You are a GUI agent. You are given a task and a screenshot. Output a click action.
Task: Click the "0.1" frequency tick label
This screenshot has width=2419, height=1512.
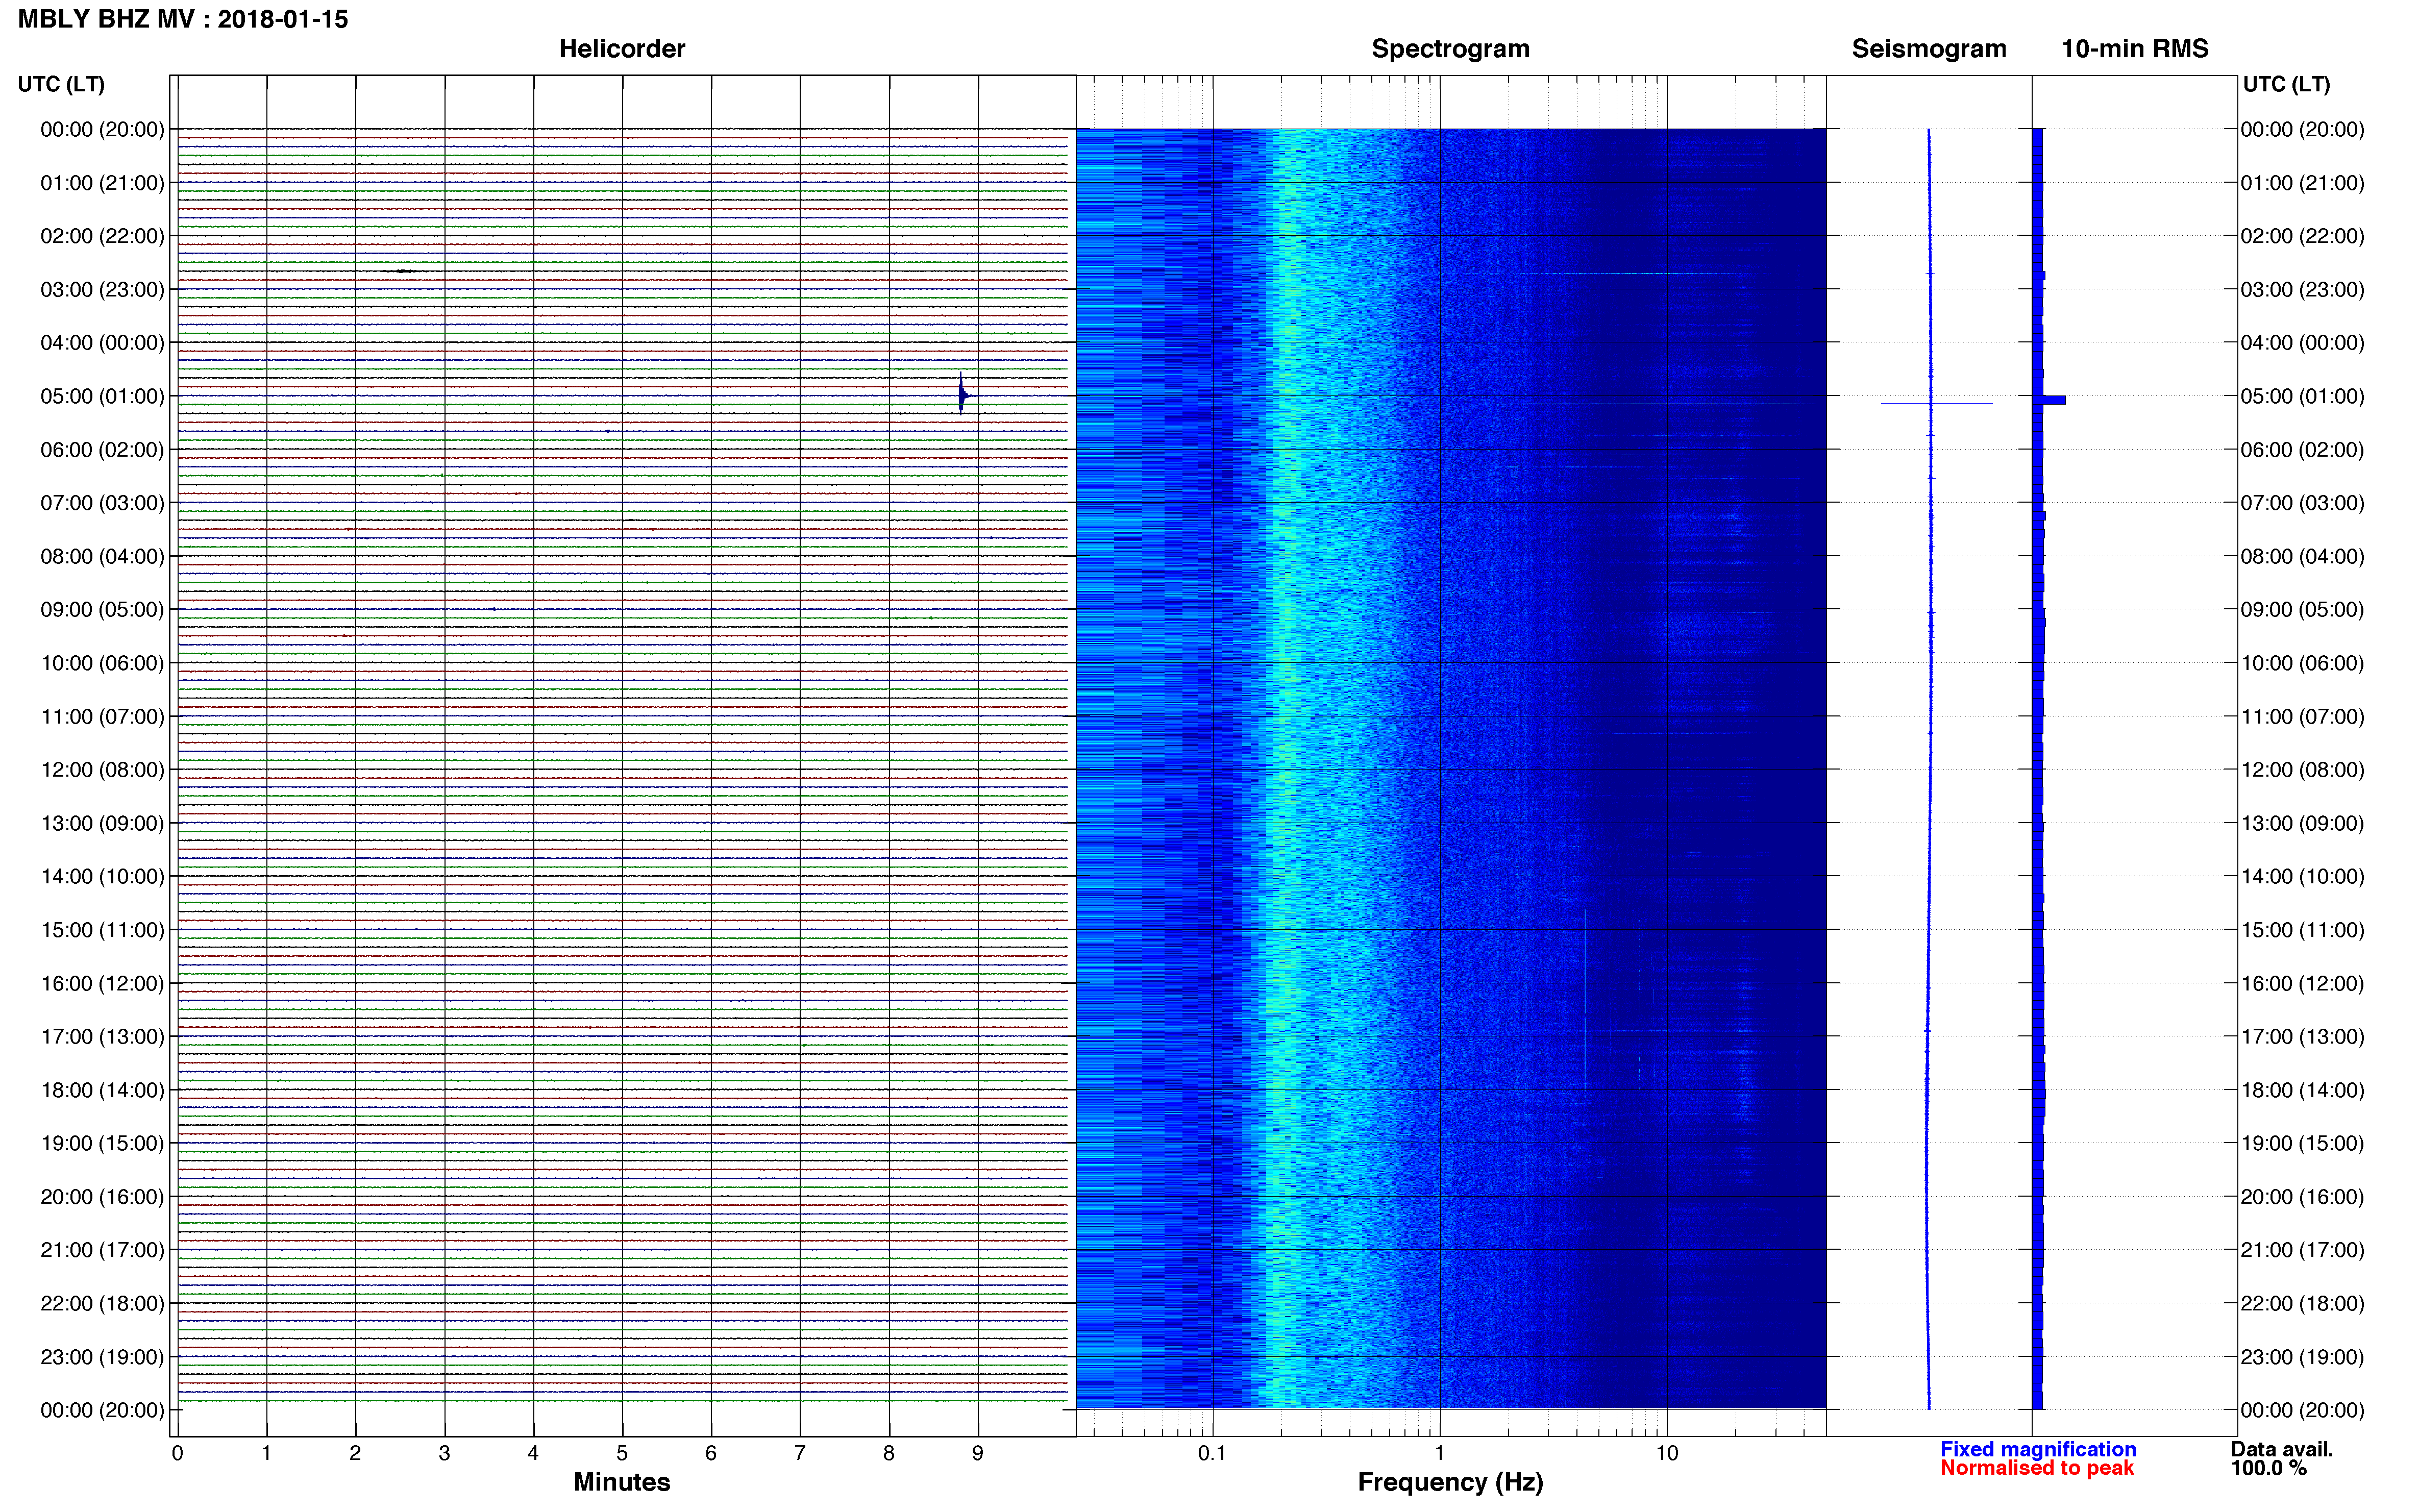click(x=1212, y=1453)
